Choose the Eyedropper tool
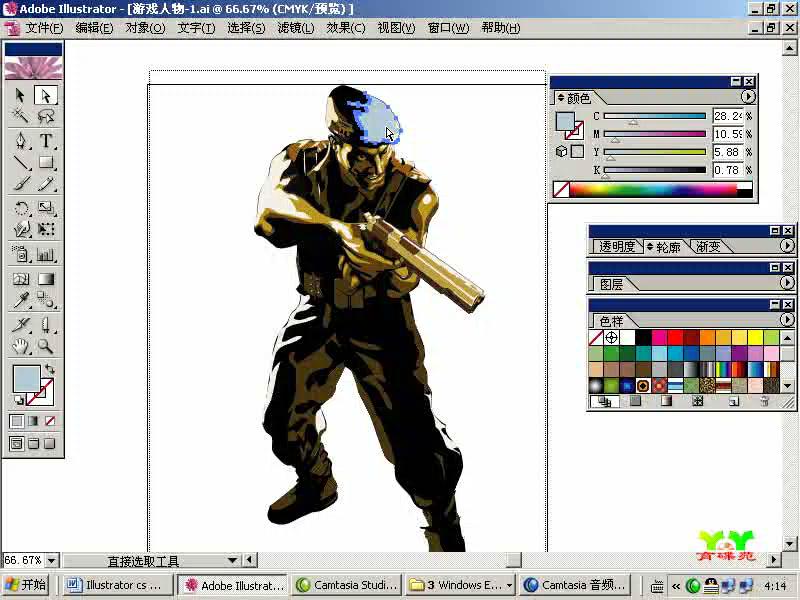The image size is (800, 600). coord(20,301)
